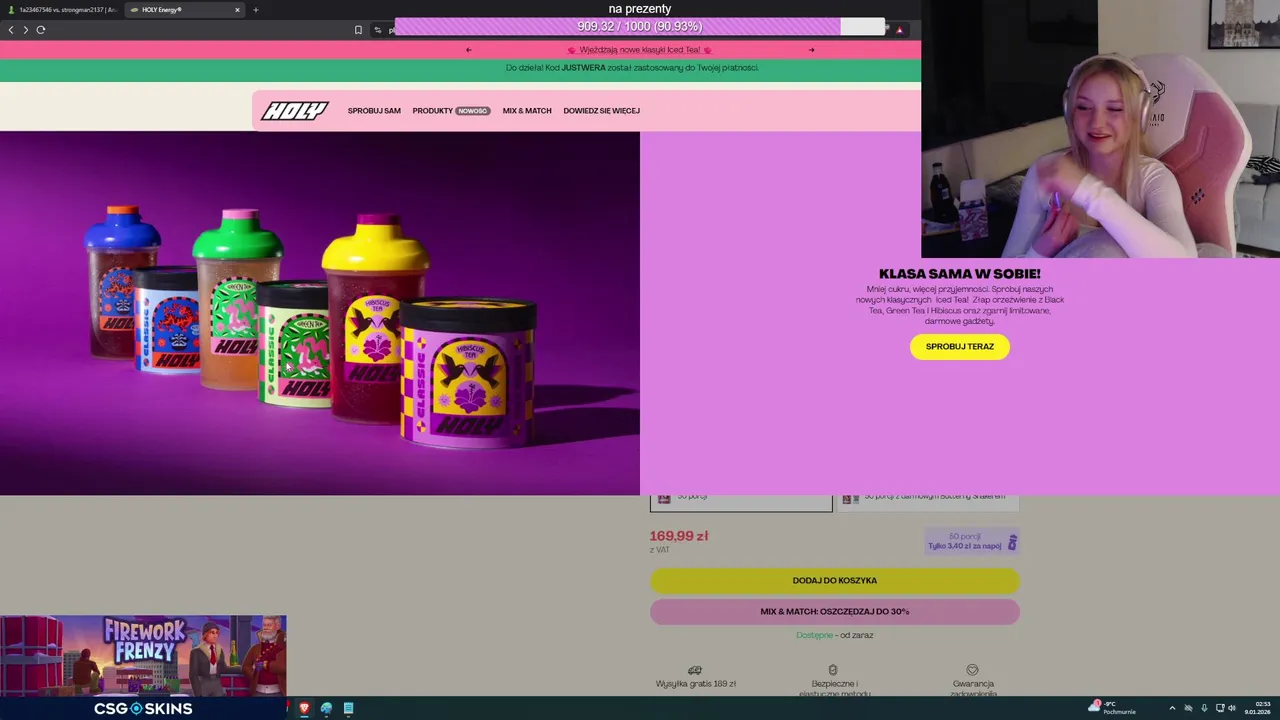Show previous announcement with left arrow

click(x=468, y=50)
